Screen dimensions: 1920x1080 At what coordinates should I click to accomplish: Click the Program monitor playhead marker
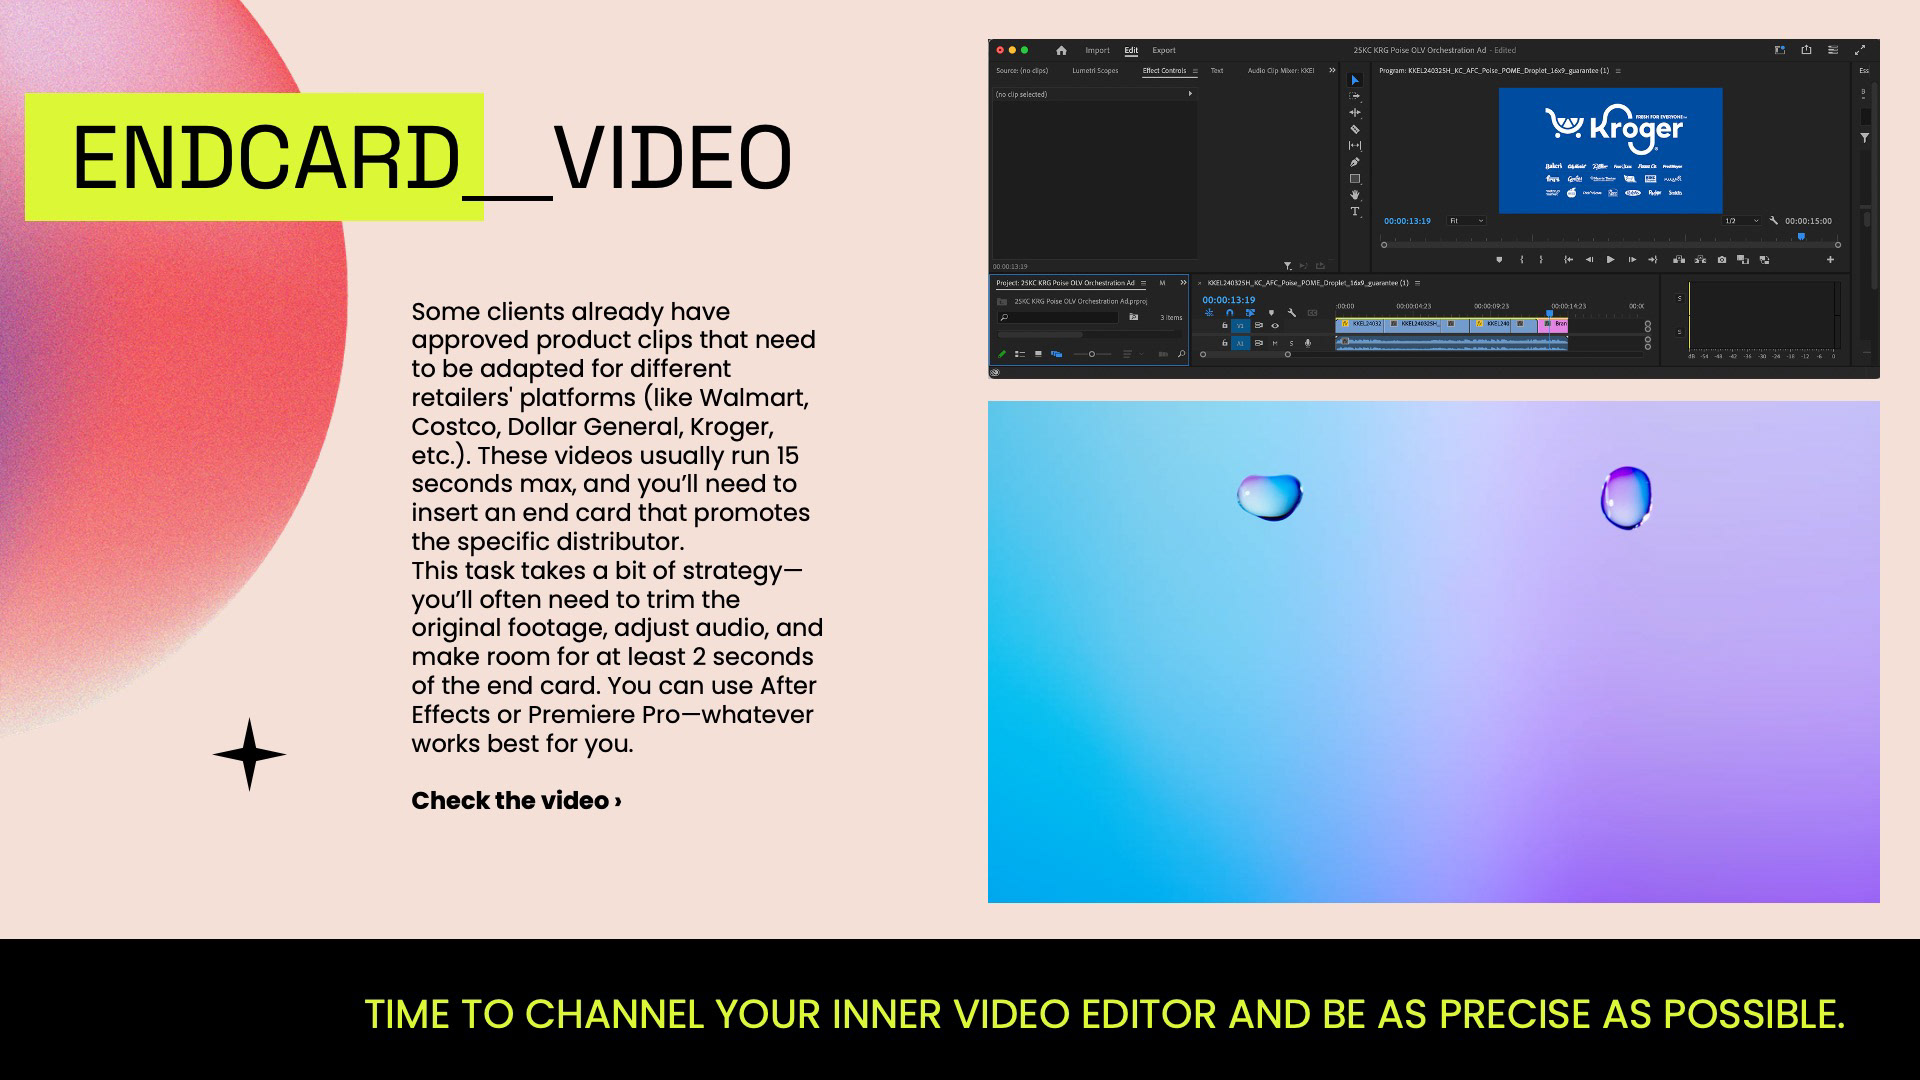tap(1801, 237)
